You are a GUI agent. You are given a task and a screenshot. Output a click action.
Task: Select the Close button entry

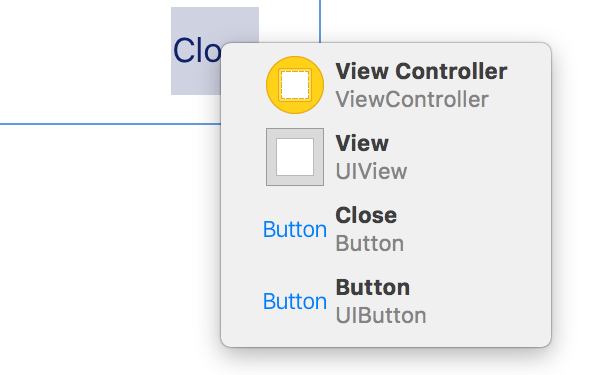[386, 229]
